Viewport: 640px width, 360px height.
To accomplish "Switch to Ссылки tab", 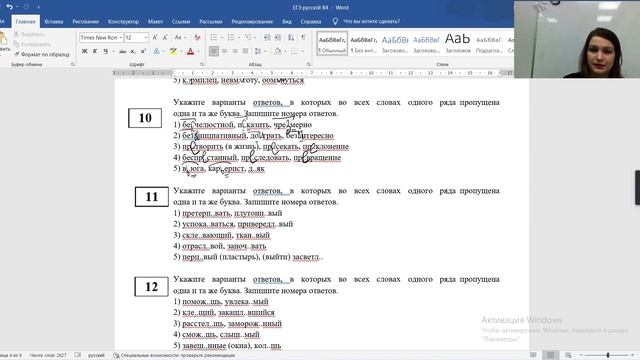I will click(x=181, y=22).
